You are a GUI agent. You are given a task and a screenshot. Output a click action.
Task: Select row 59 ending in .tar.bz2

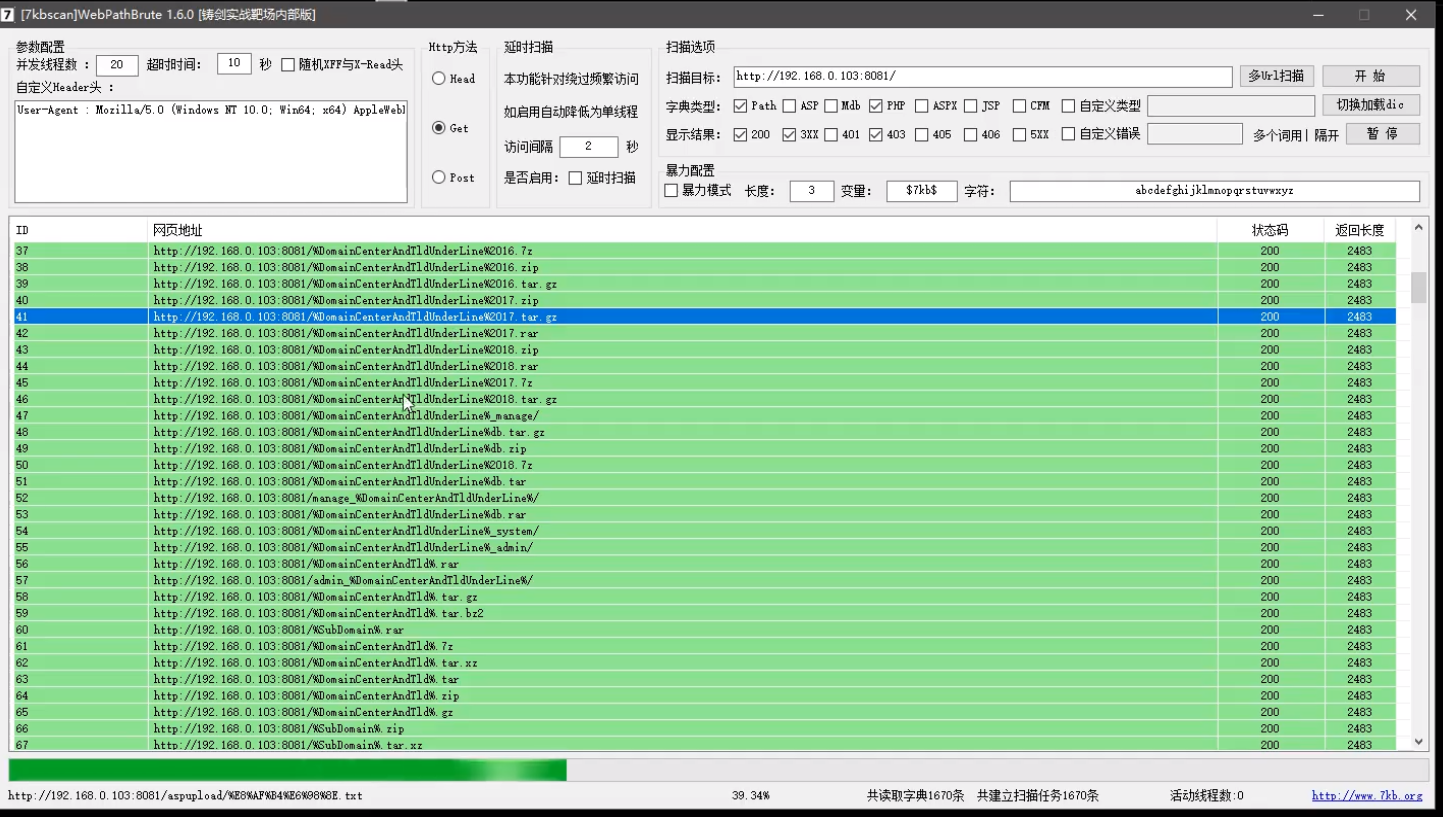(703, 614)
